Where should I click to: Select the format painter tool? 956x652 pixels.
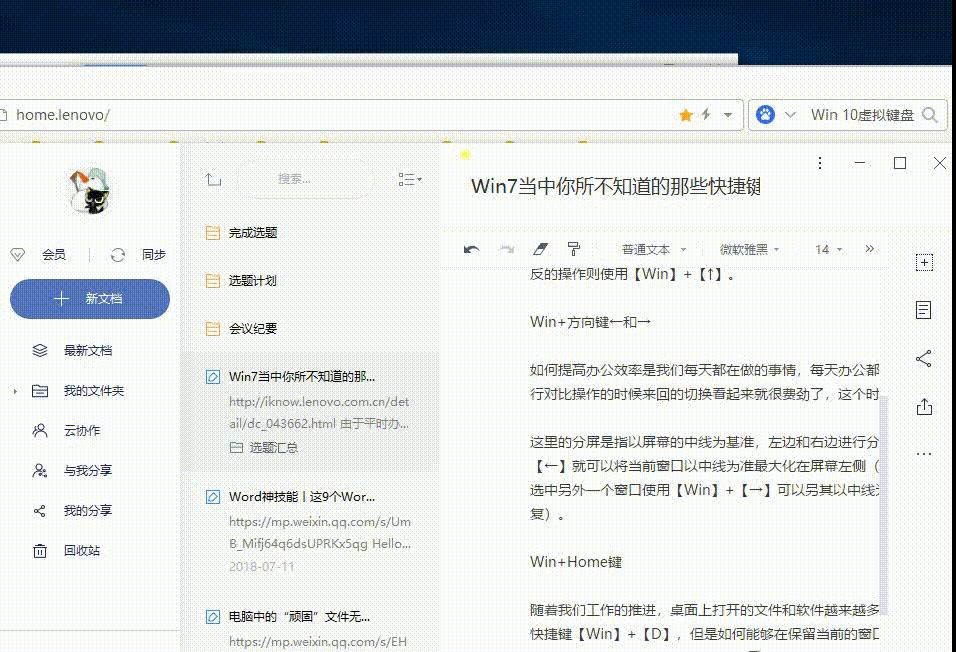tap(575, 249)
